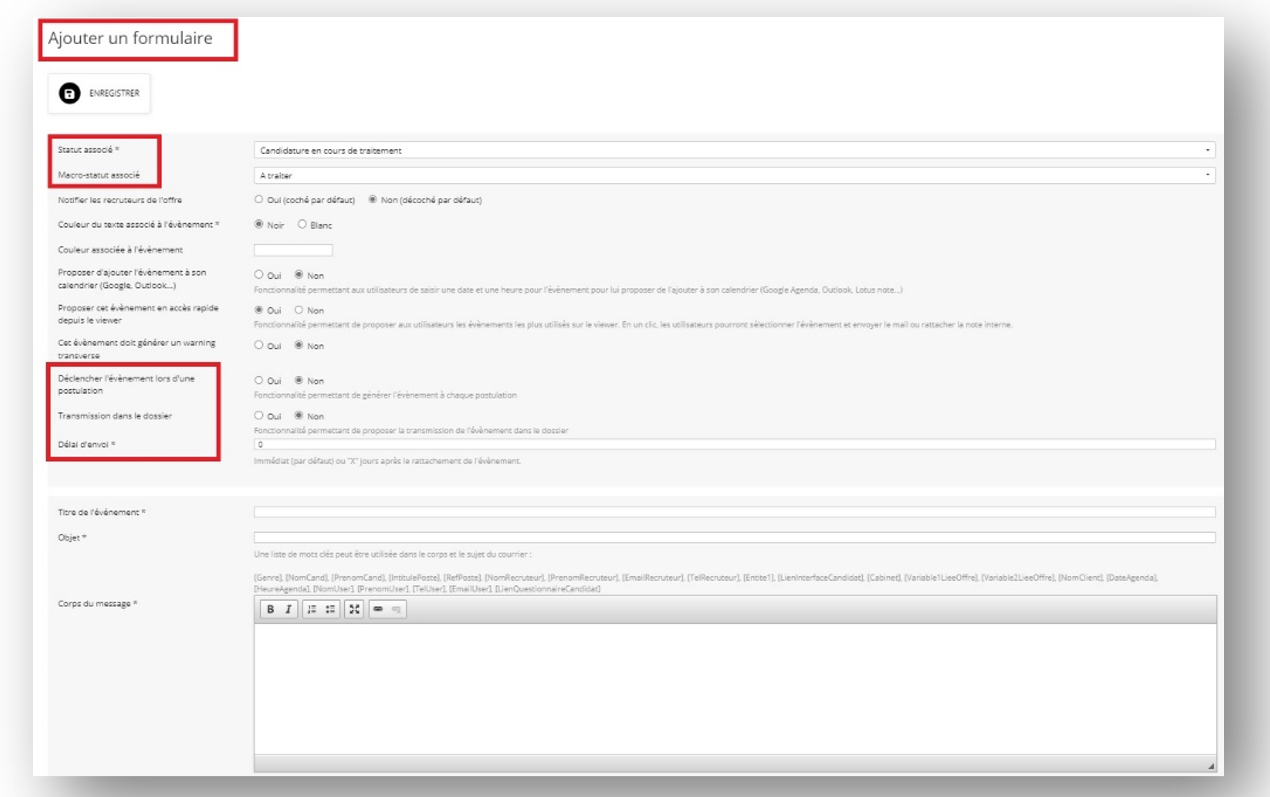The image size is (1270, 797).
Task: Expand the 'Macro-statut associé' dropdown
Action: 734,175
